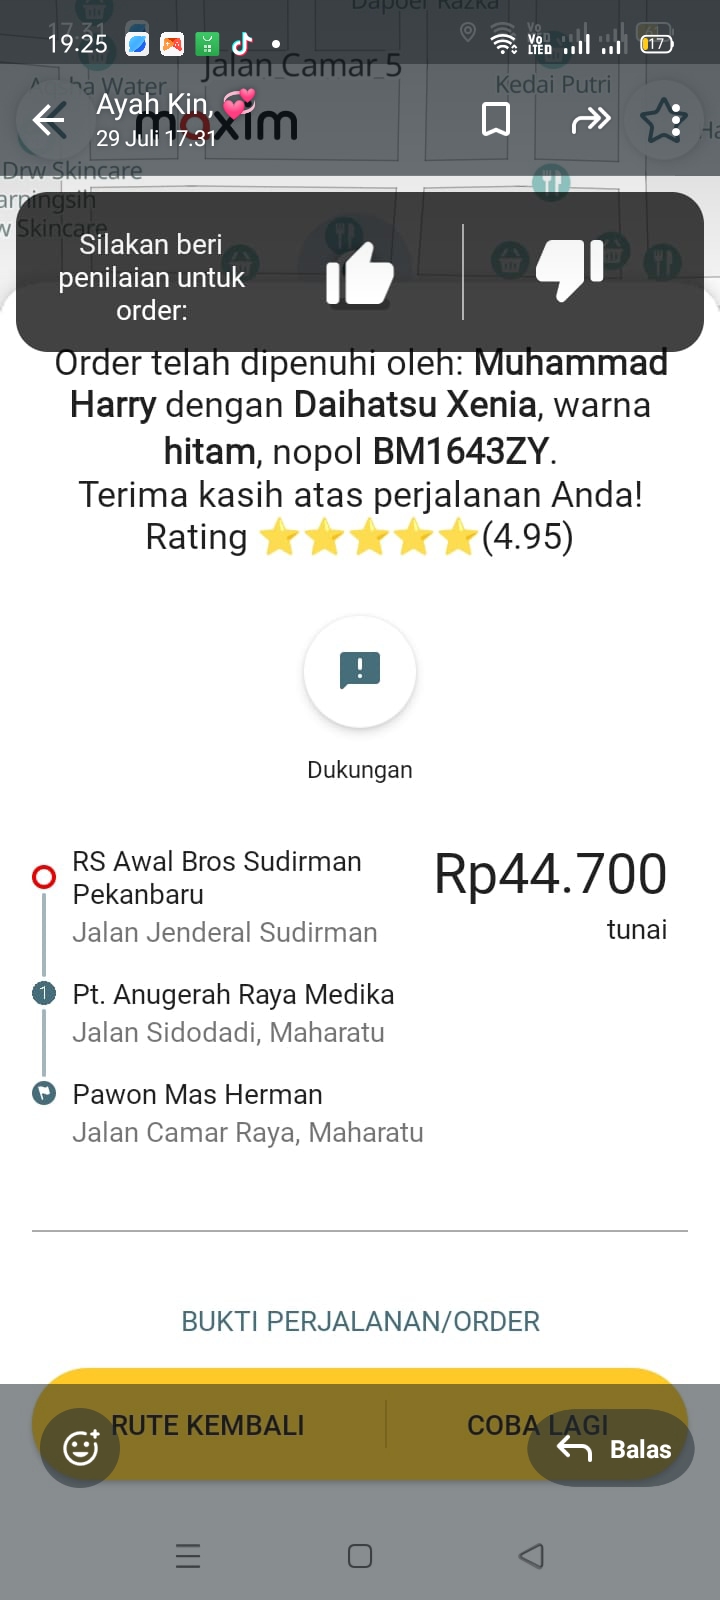Viewport: 720px width, 1600px height.
Task: Rate order with thumbs down
Action: coord(570,270)
